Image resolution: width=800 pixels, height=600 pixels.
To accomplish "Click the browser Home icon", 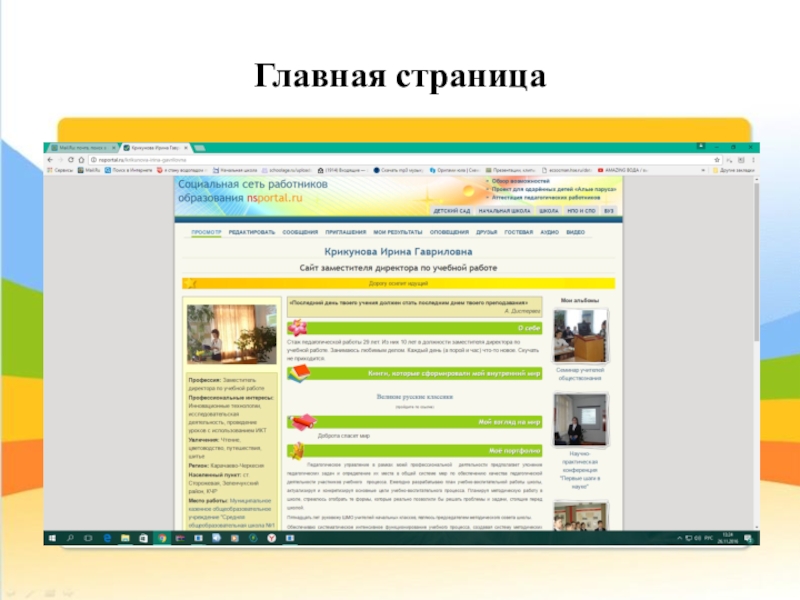I will tap(81, 160).
